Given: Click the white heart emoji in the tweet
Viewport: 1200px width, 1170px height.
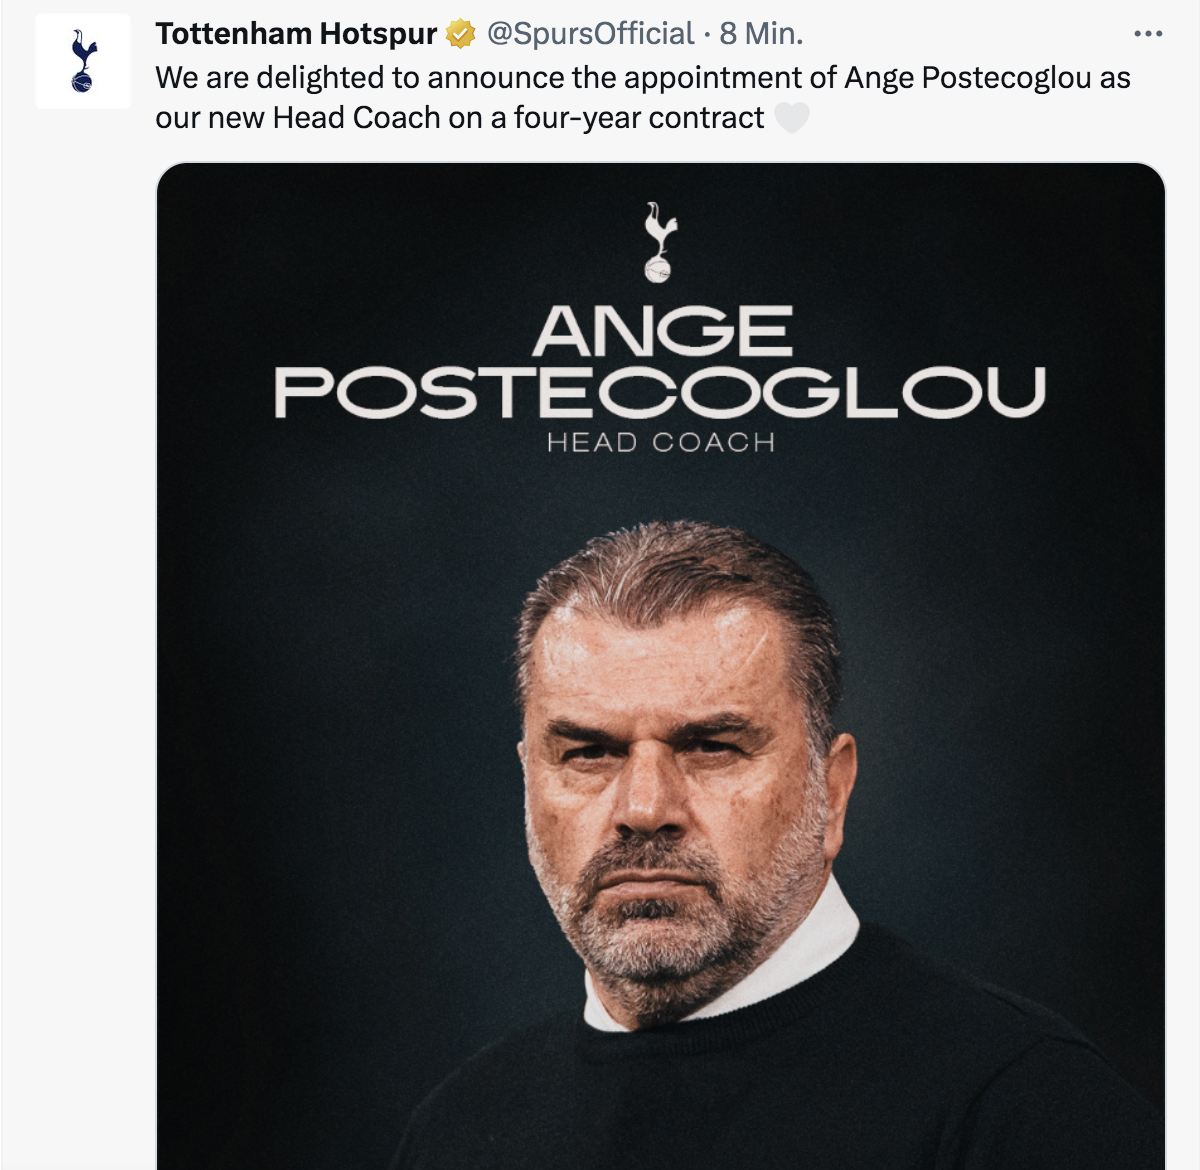Looking at the screenshot, I should [792, 118].
